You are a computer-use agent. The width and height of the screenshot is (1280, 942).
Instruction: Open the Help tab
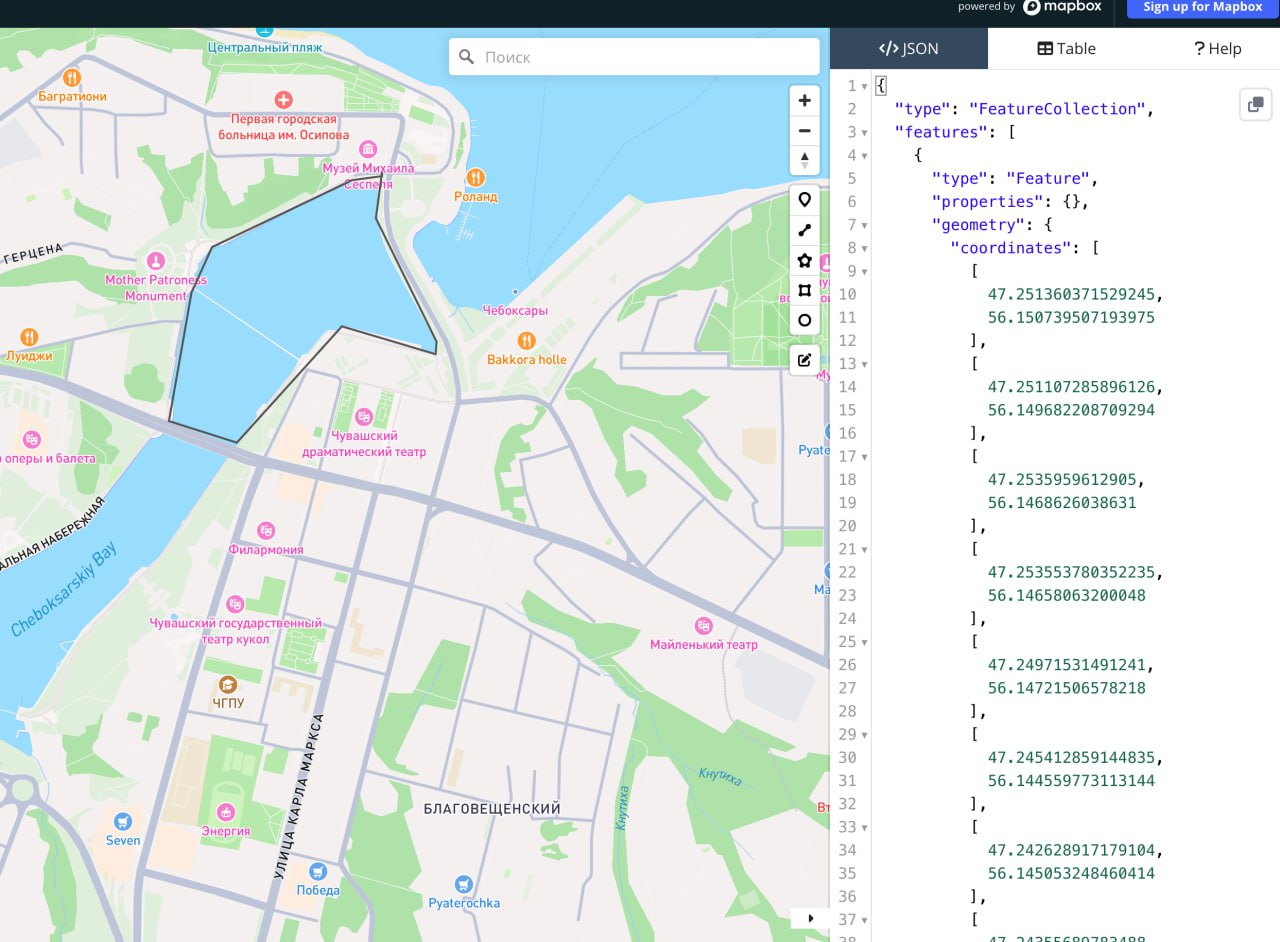pos(1217,48)
